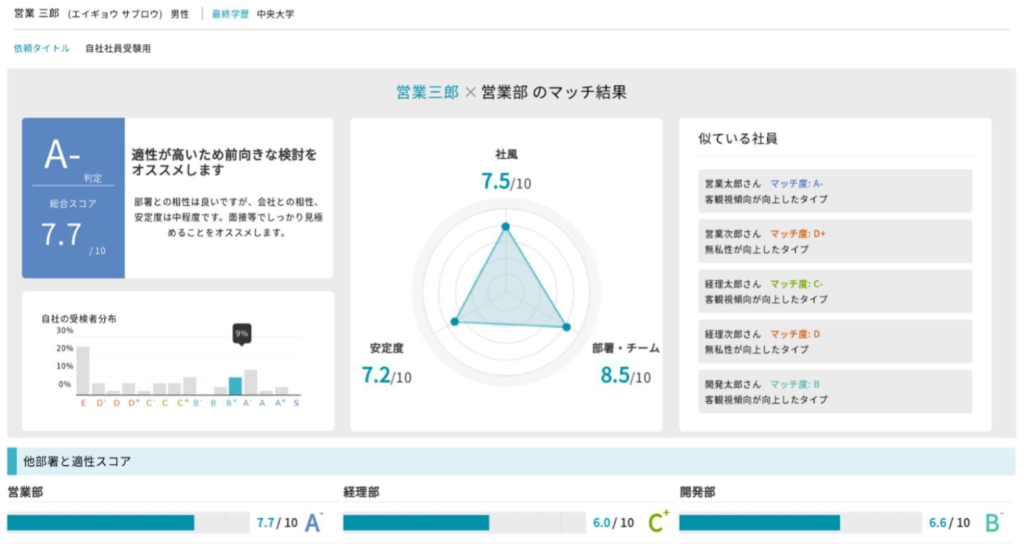Click the 経理部 score progress bar
1024x544 pixels.
[464, 522]
